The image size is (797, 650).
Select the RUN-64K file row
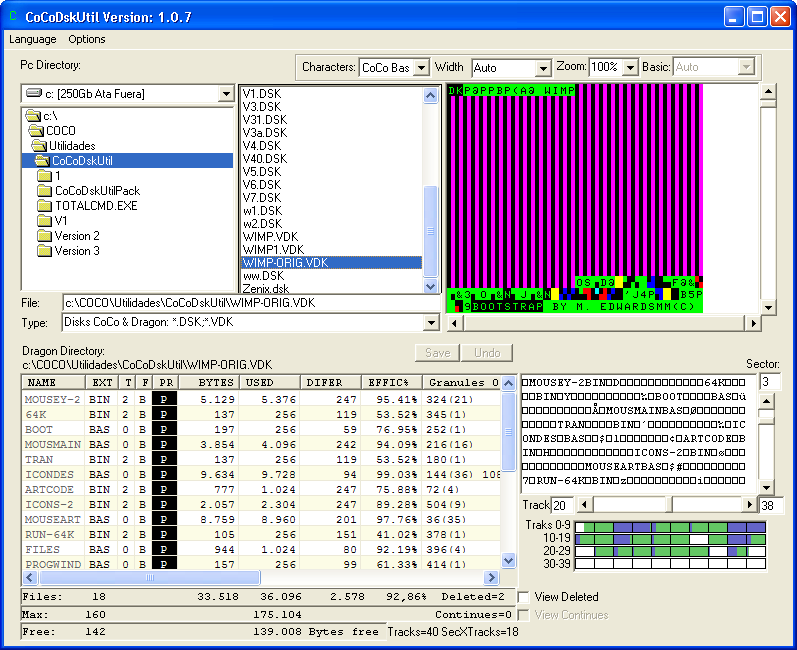[261, 535]
